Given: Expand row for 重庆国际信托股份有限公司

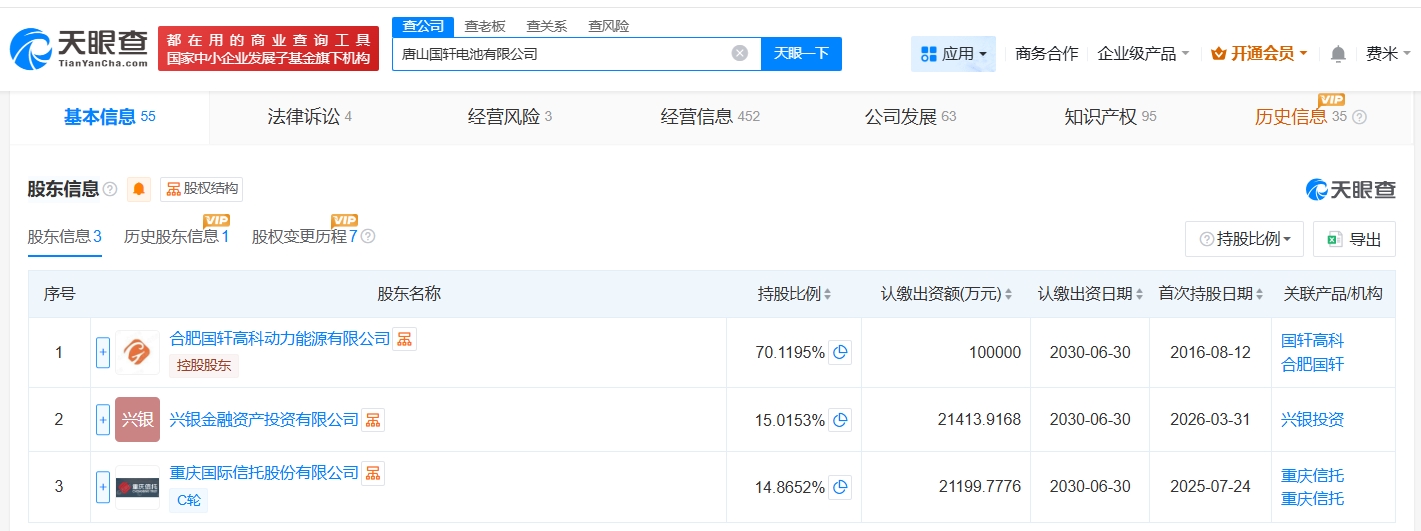Looking at the screenshot, I should (x=102, y=487).
